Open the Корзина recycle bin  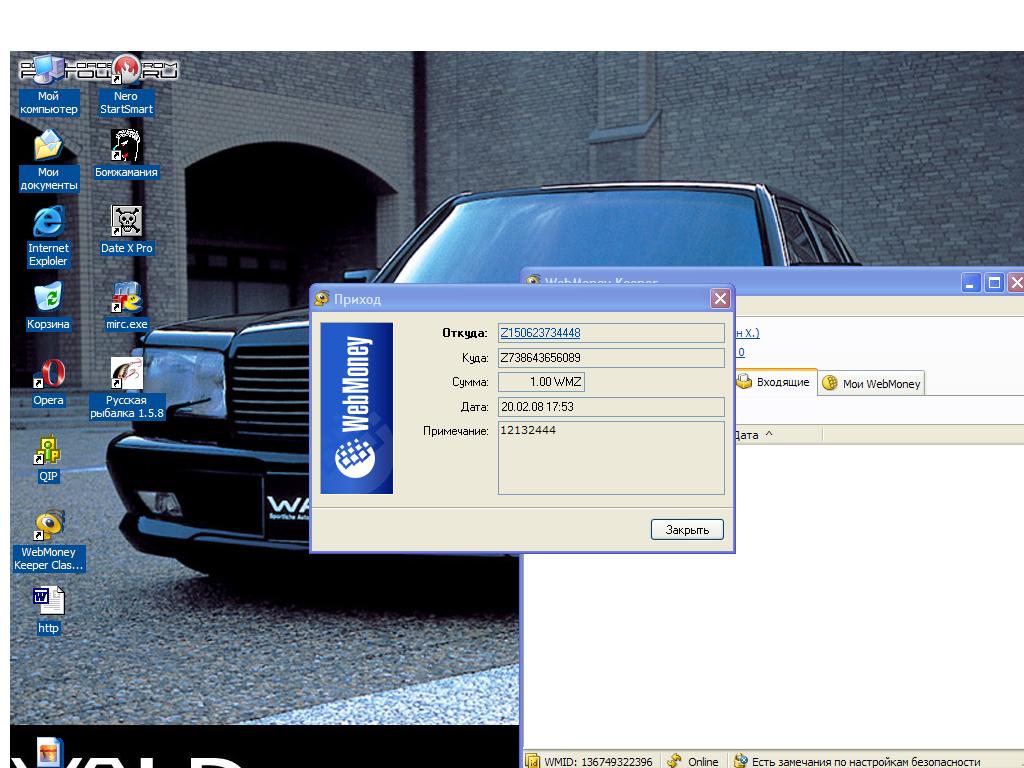pyautogui.click(x=48, y=298)
